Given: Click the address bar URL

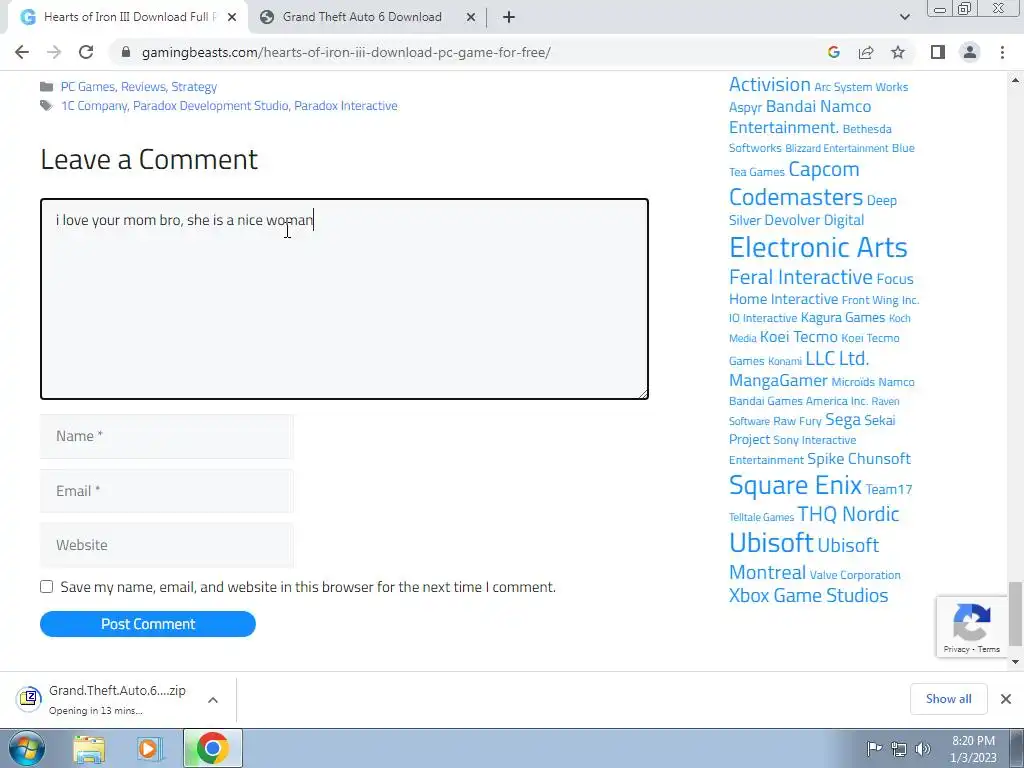Looking at the screenshot, I should [346, 52].
